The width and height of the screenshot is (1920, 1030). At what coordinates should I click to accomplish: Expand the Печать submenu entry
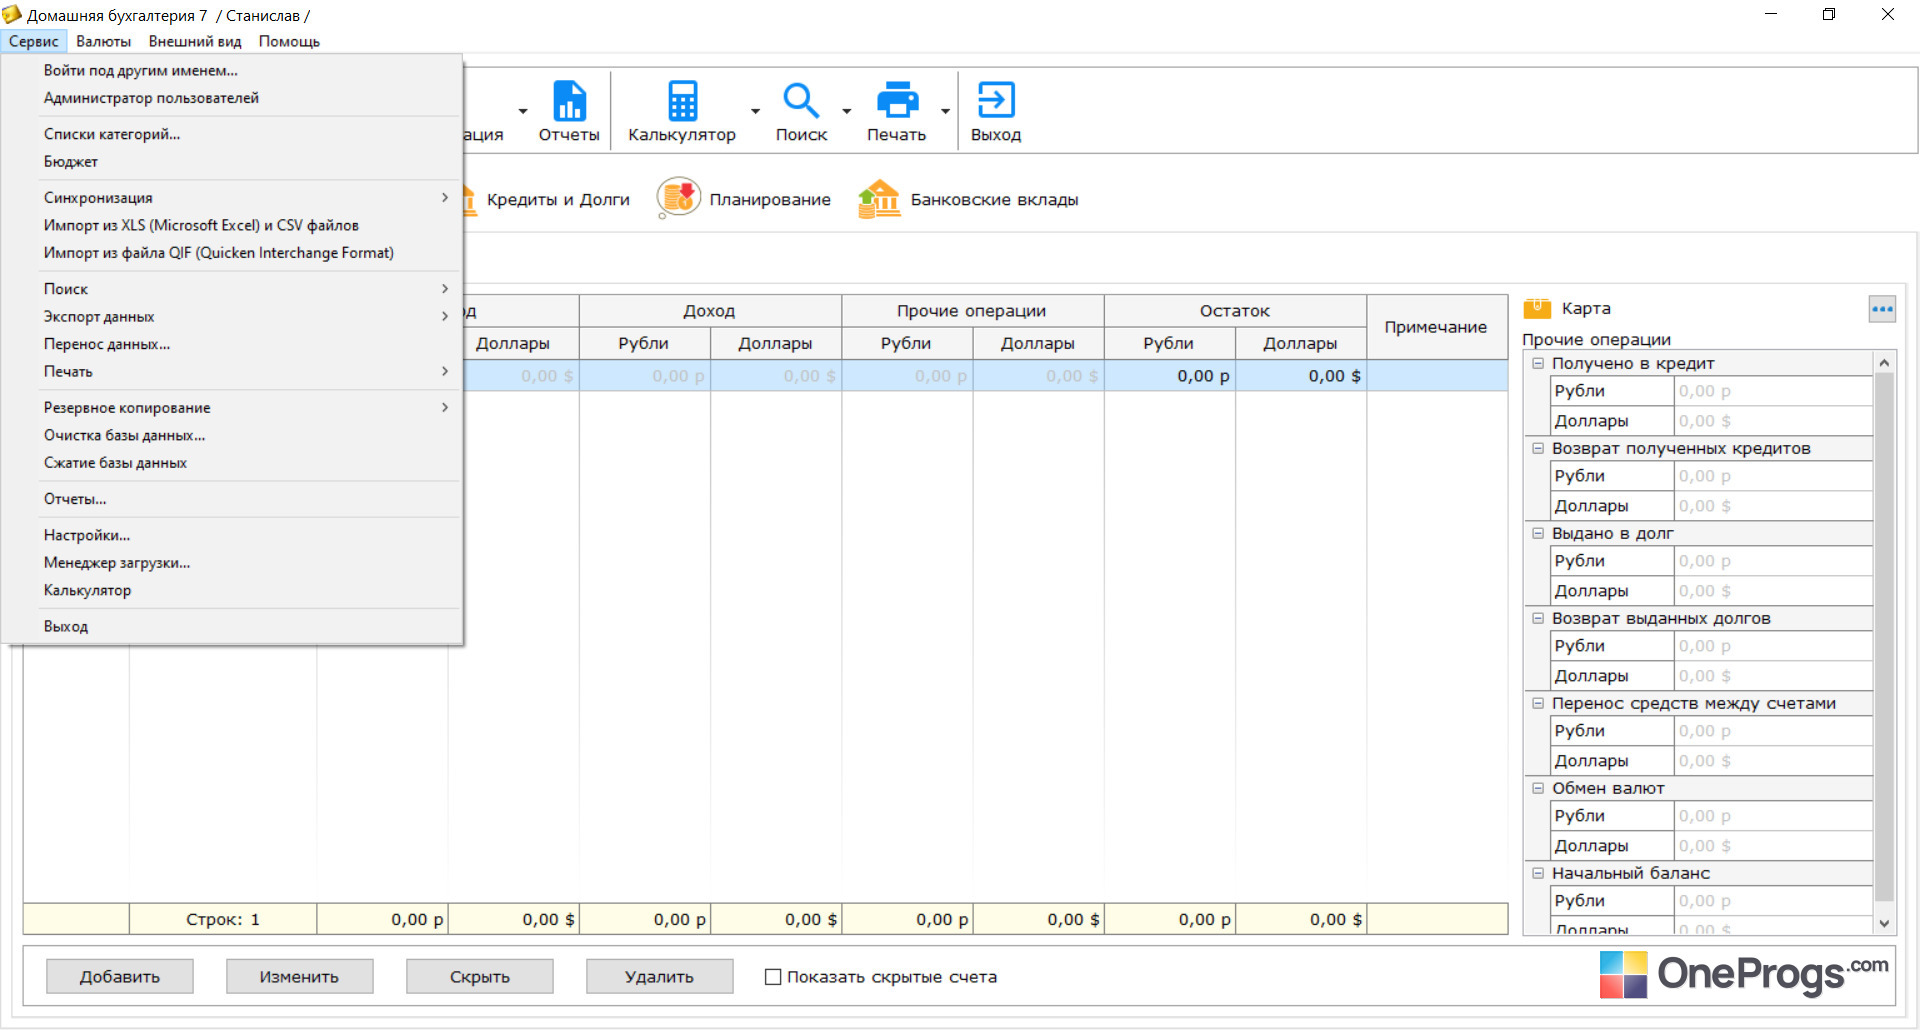[x=232, y=372]
